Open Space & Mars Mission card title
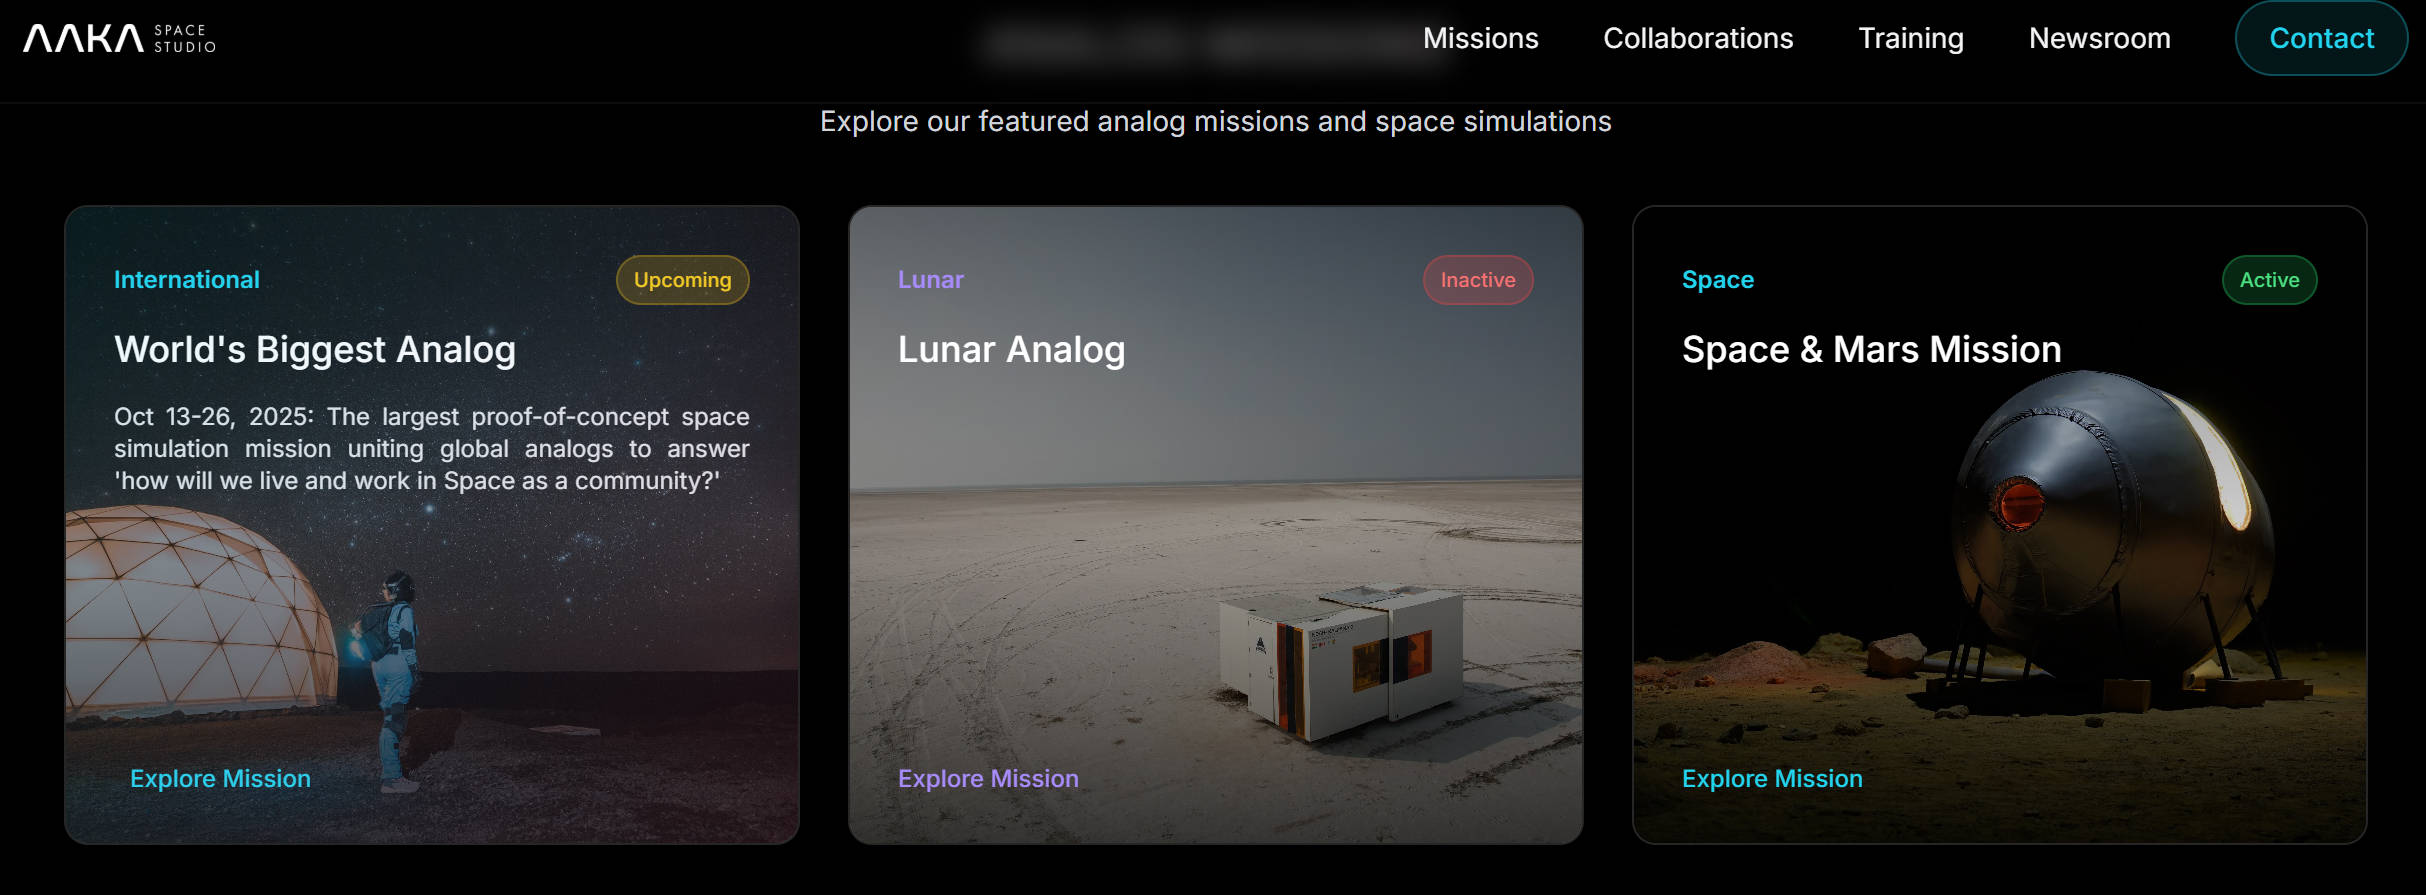The image size is (2426, 895). 1872,350
